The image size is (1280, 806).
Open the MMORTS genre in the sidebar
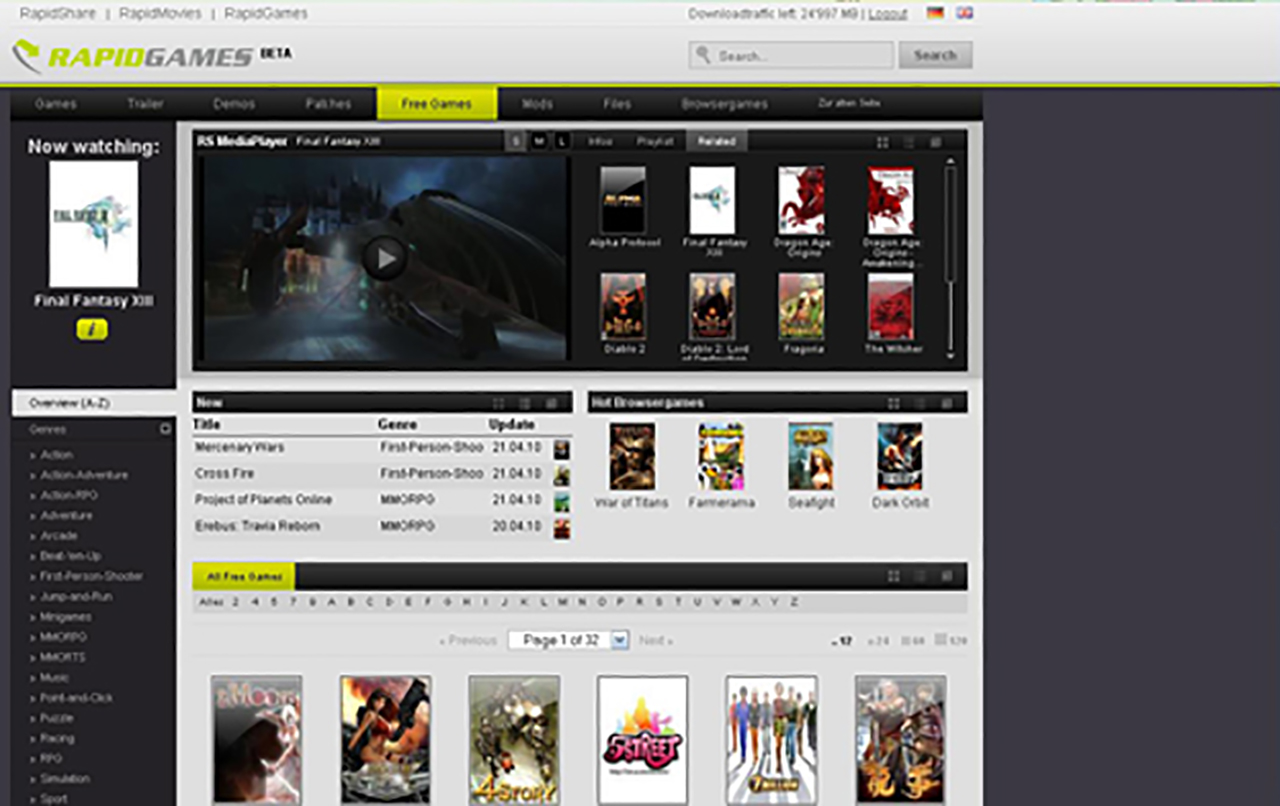(62, 657)
